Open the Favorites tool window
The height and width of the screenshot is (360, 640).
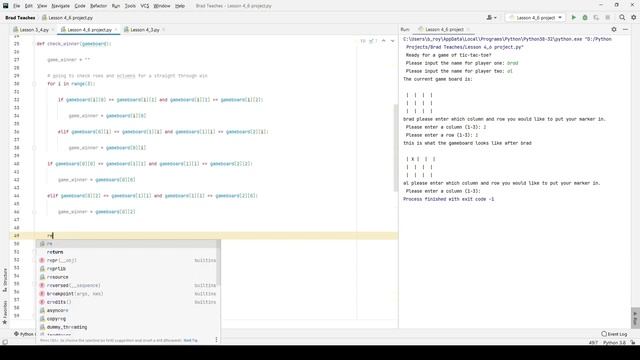coord(5,312)
